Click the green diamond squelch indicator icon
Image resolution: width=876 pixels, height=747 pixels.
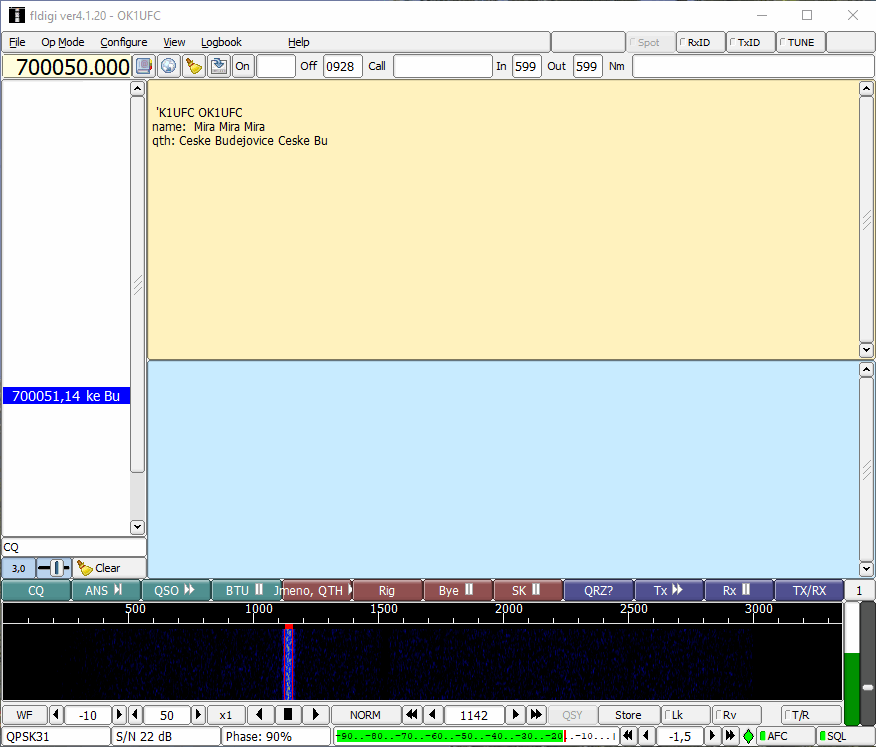coord(748,736)
